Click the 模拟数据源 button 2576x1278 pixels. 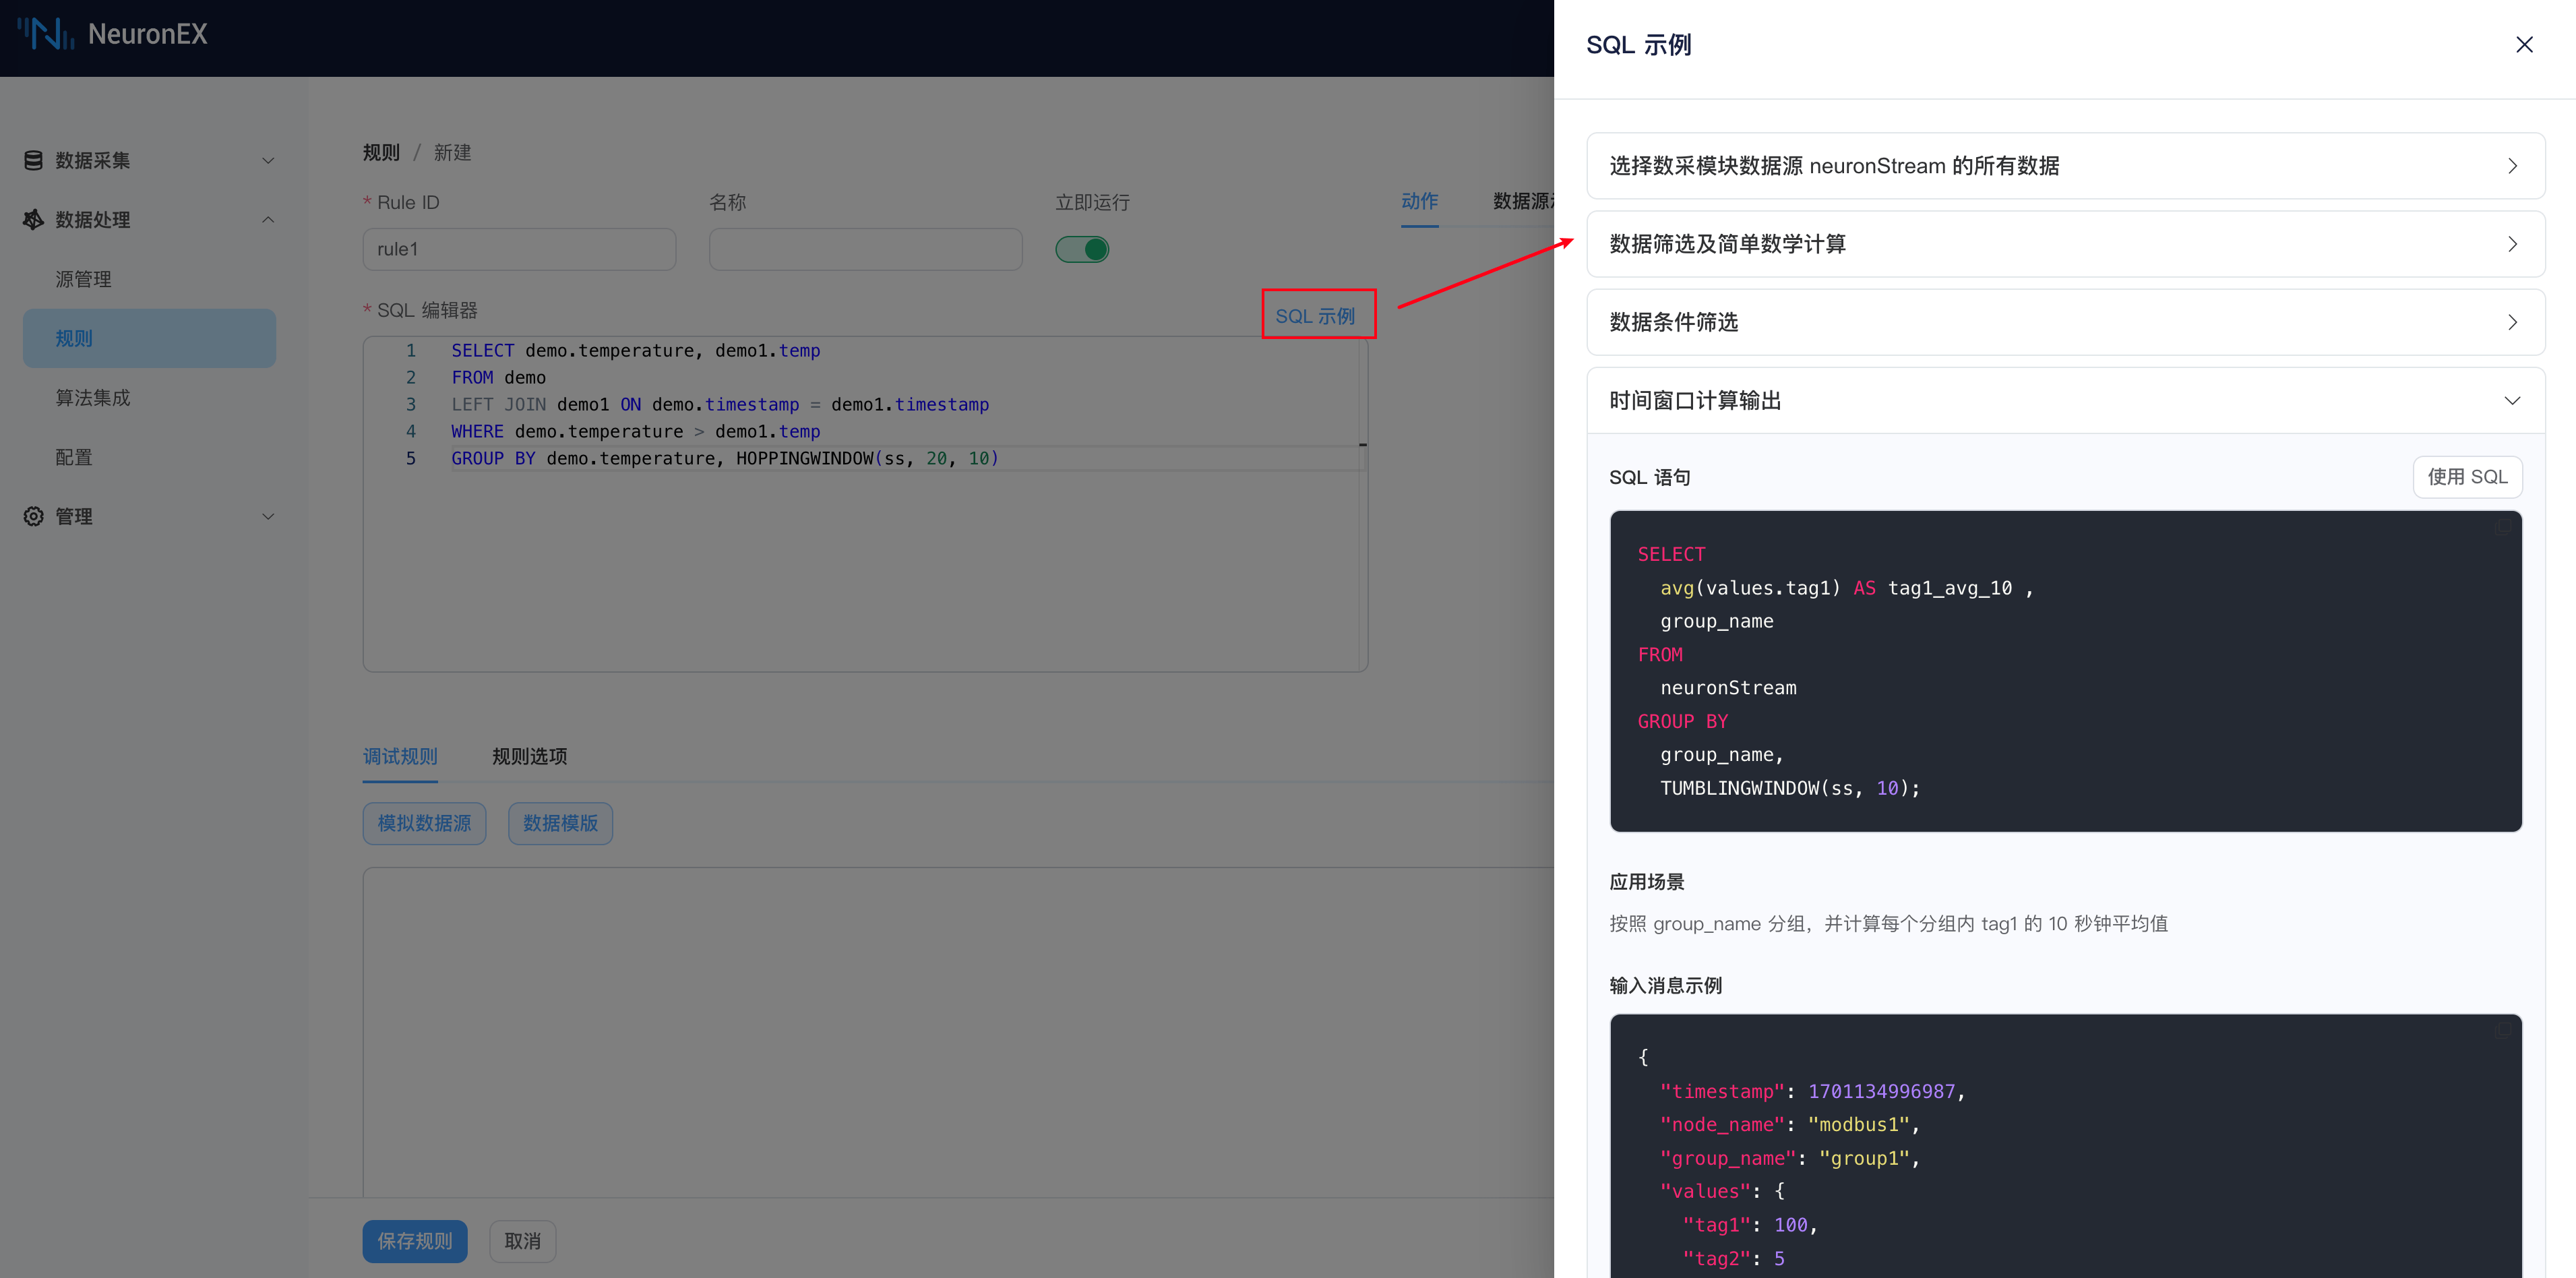coord(424,823)
